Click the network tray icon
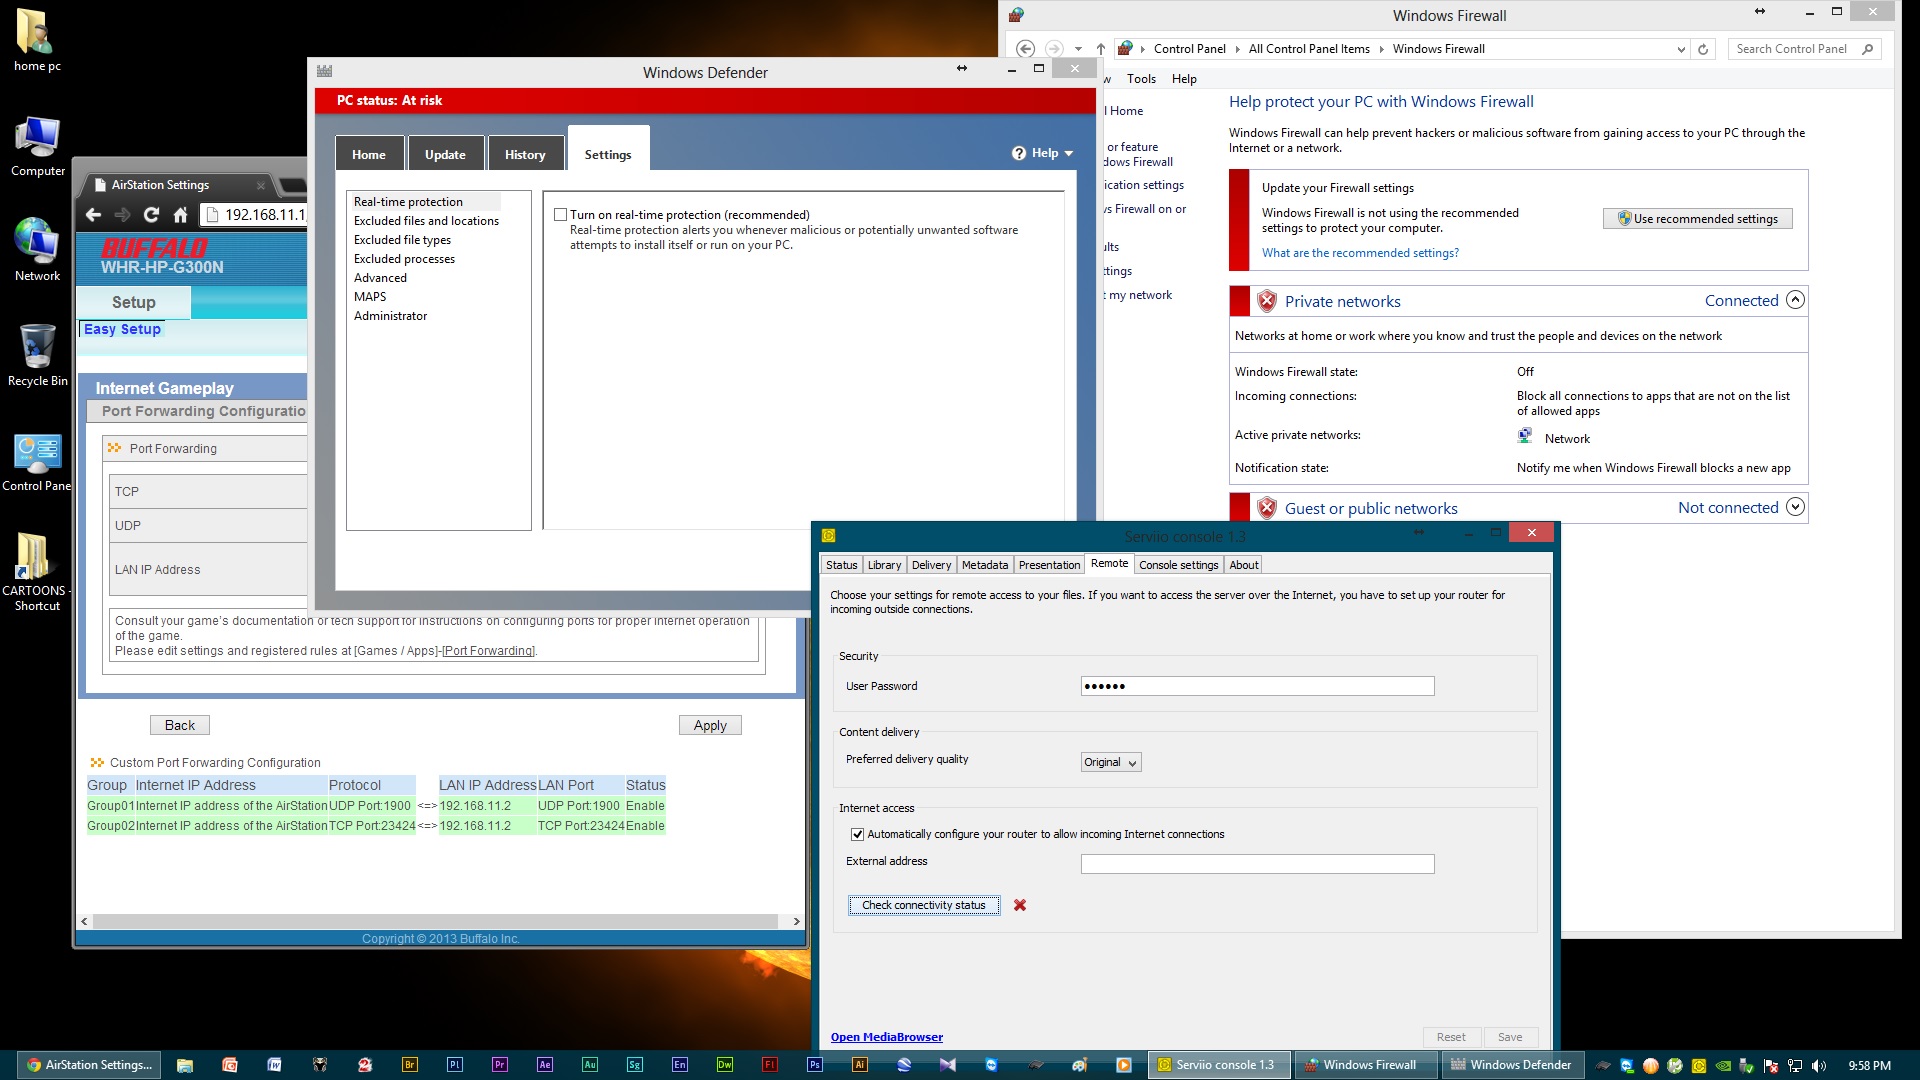The image size is (1920, 1080). click(x=1795, y=1066)
